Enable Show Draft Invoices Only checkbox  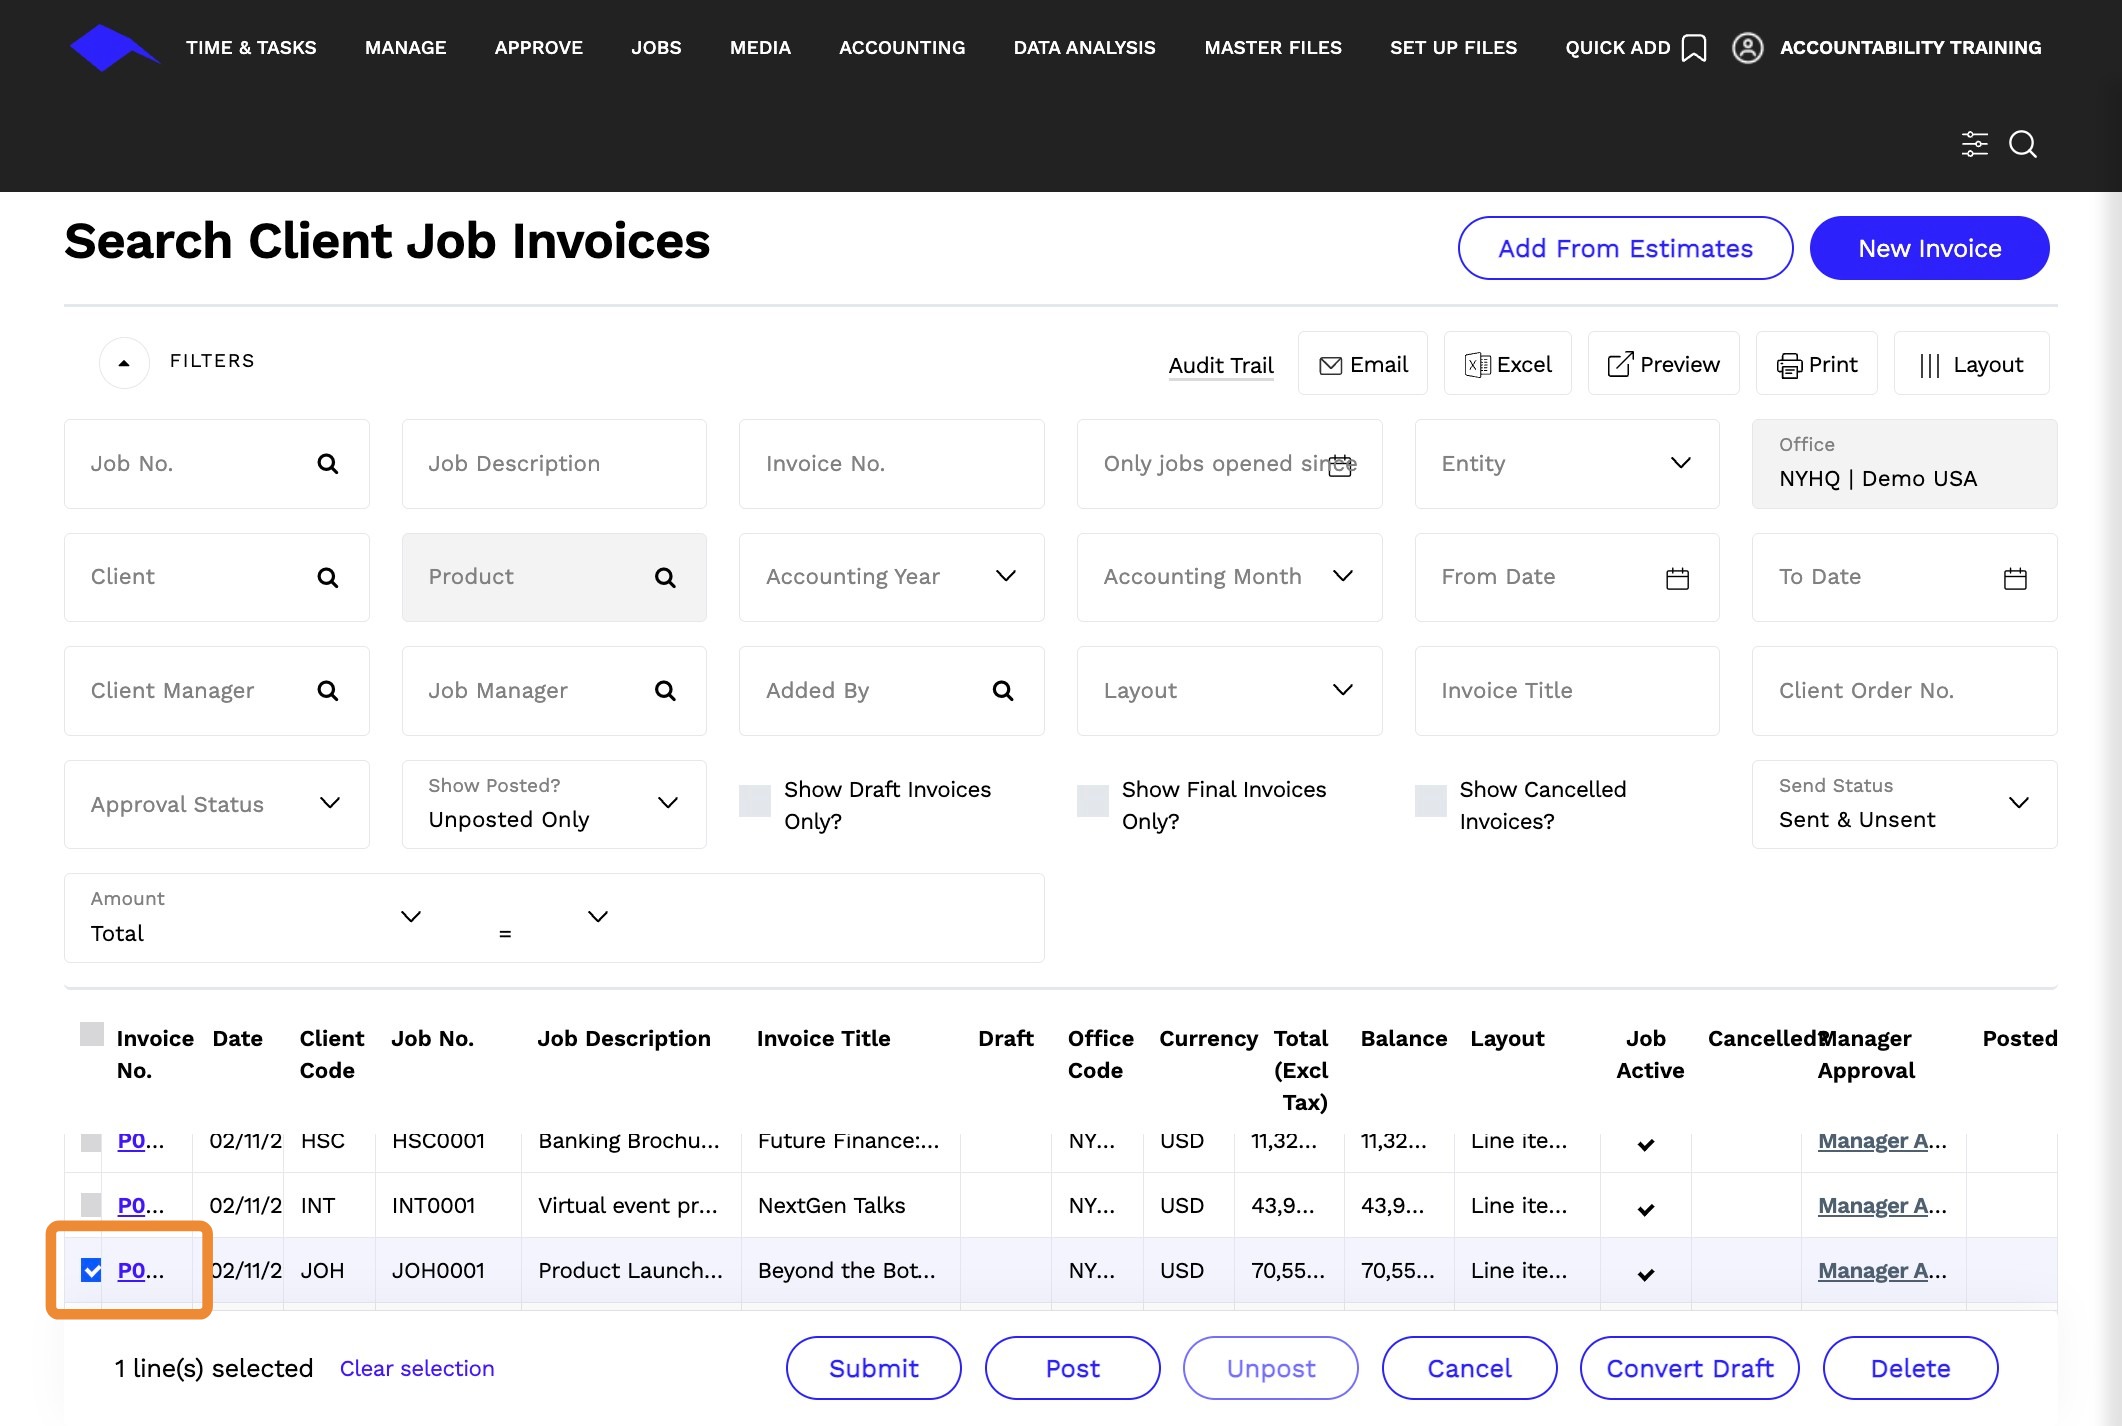tap(755, 801)
